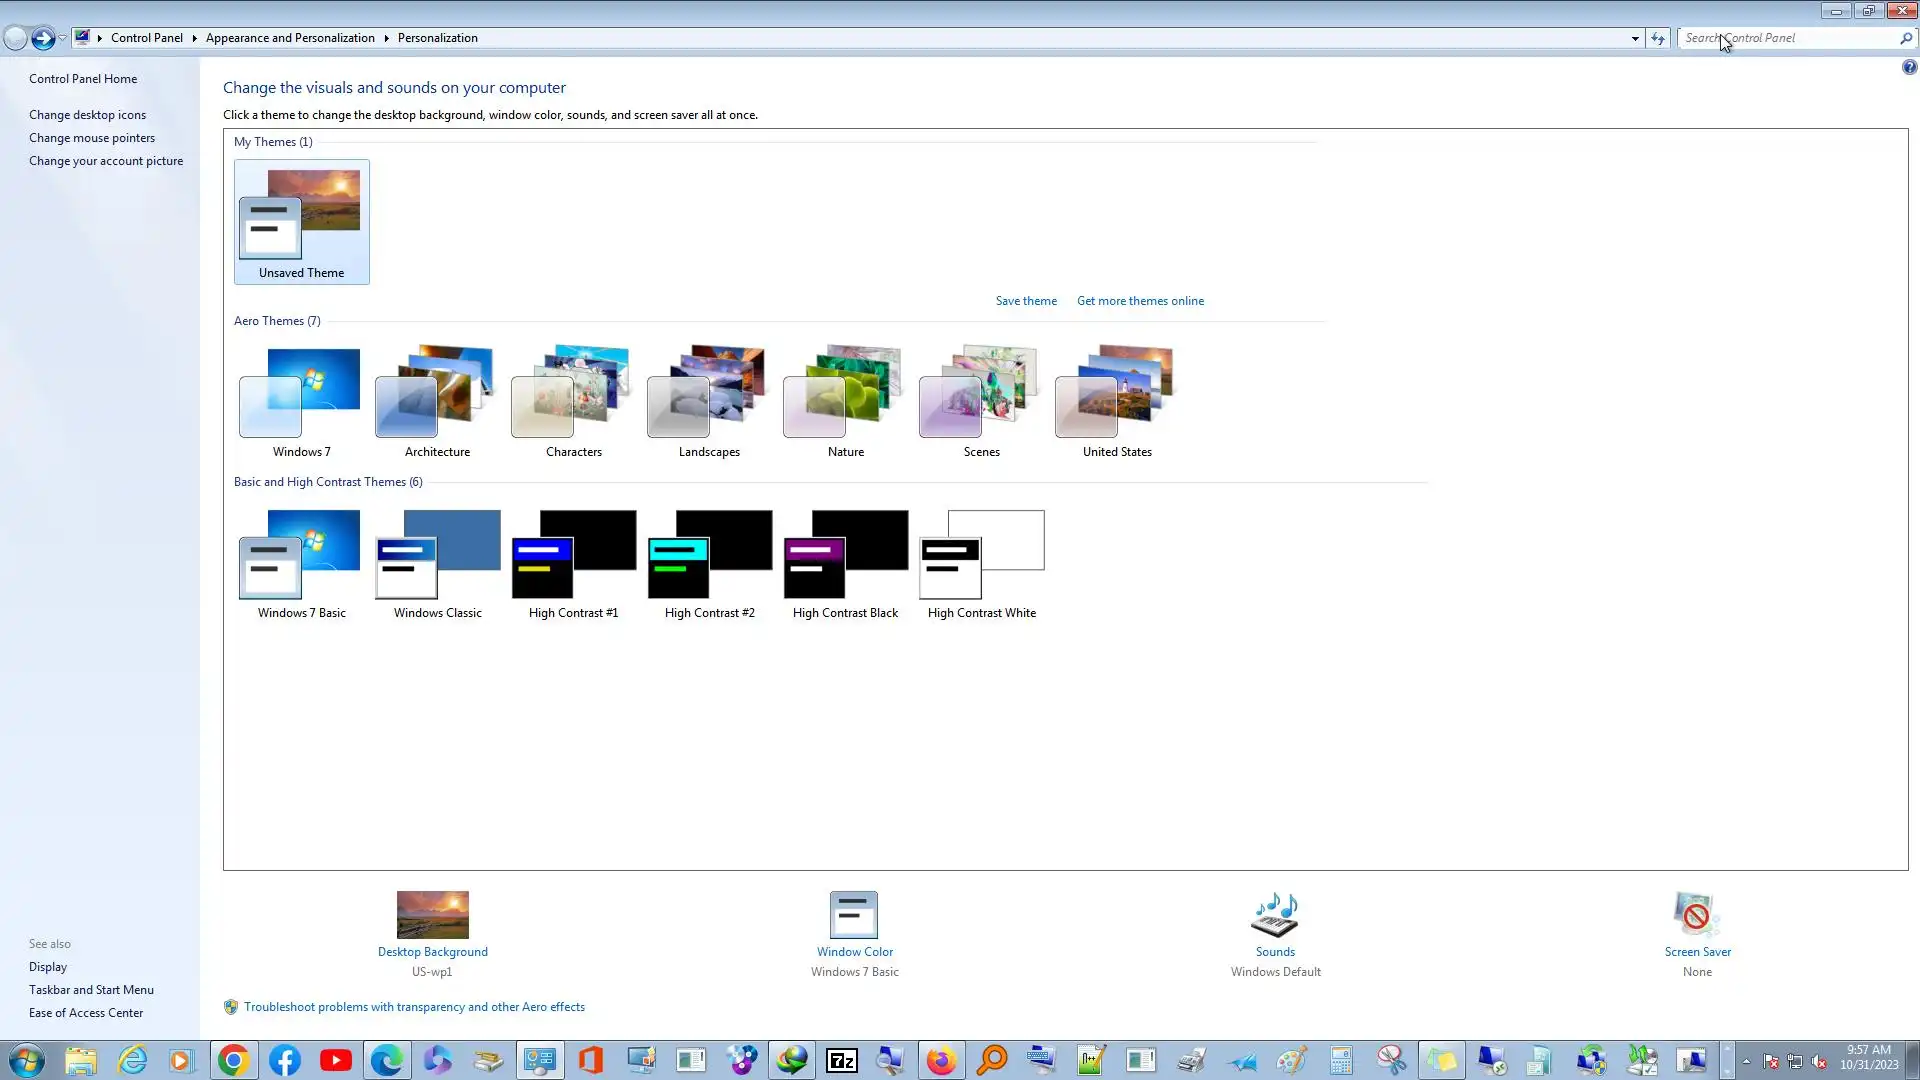Launch 7-Zip from the taskbar
Image resolution: width=1920 pixels, height=1080 pixels.
click(x=842, y=1060)
